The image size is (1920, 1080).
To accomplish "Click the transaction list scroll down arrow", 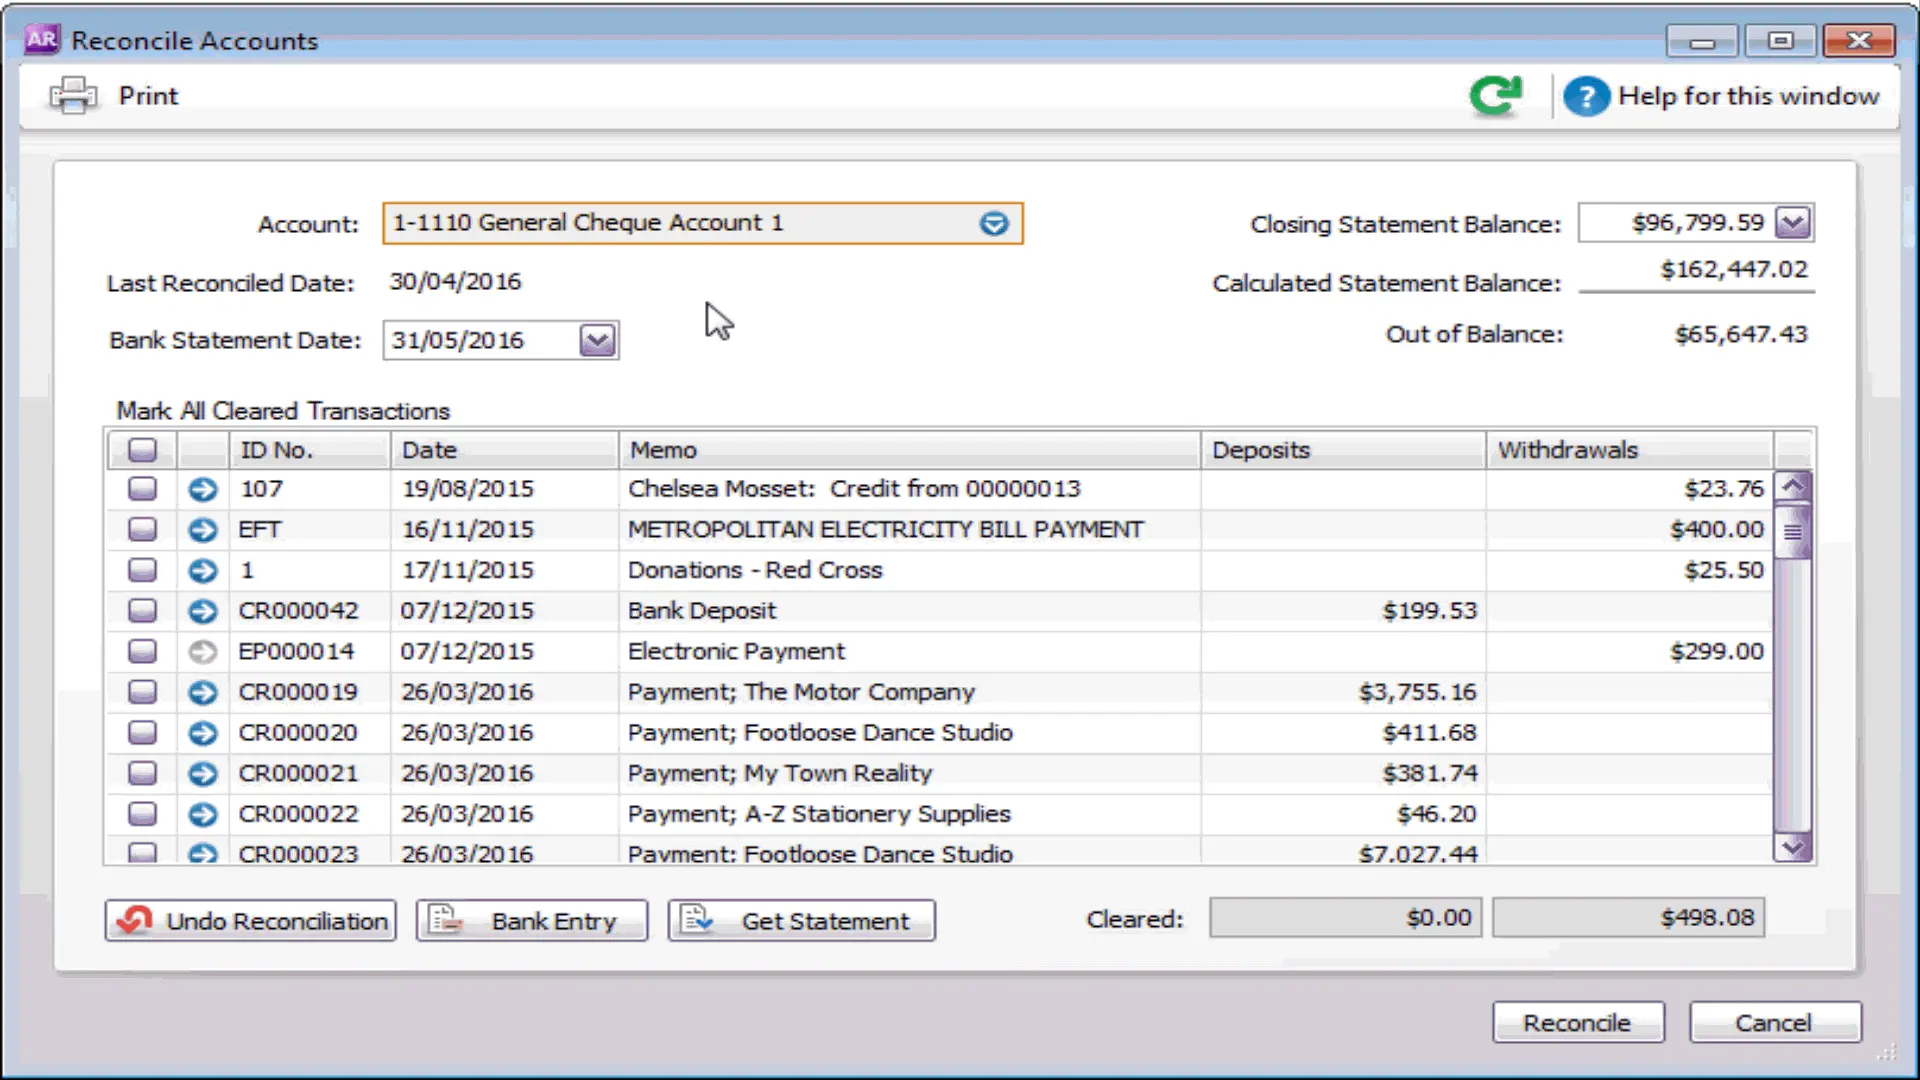I will pyautogui.click(x=1792, y=847).
